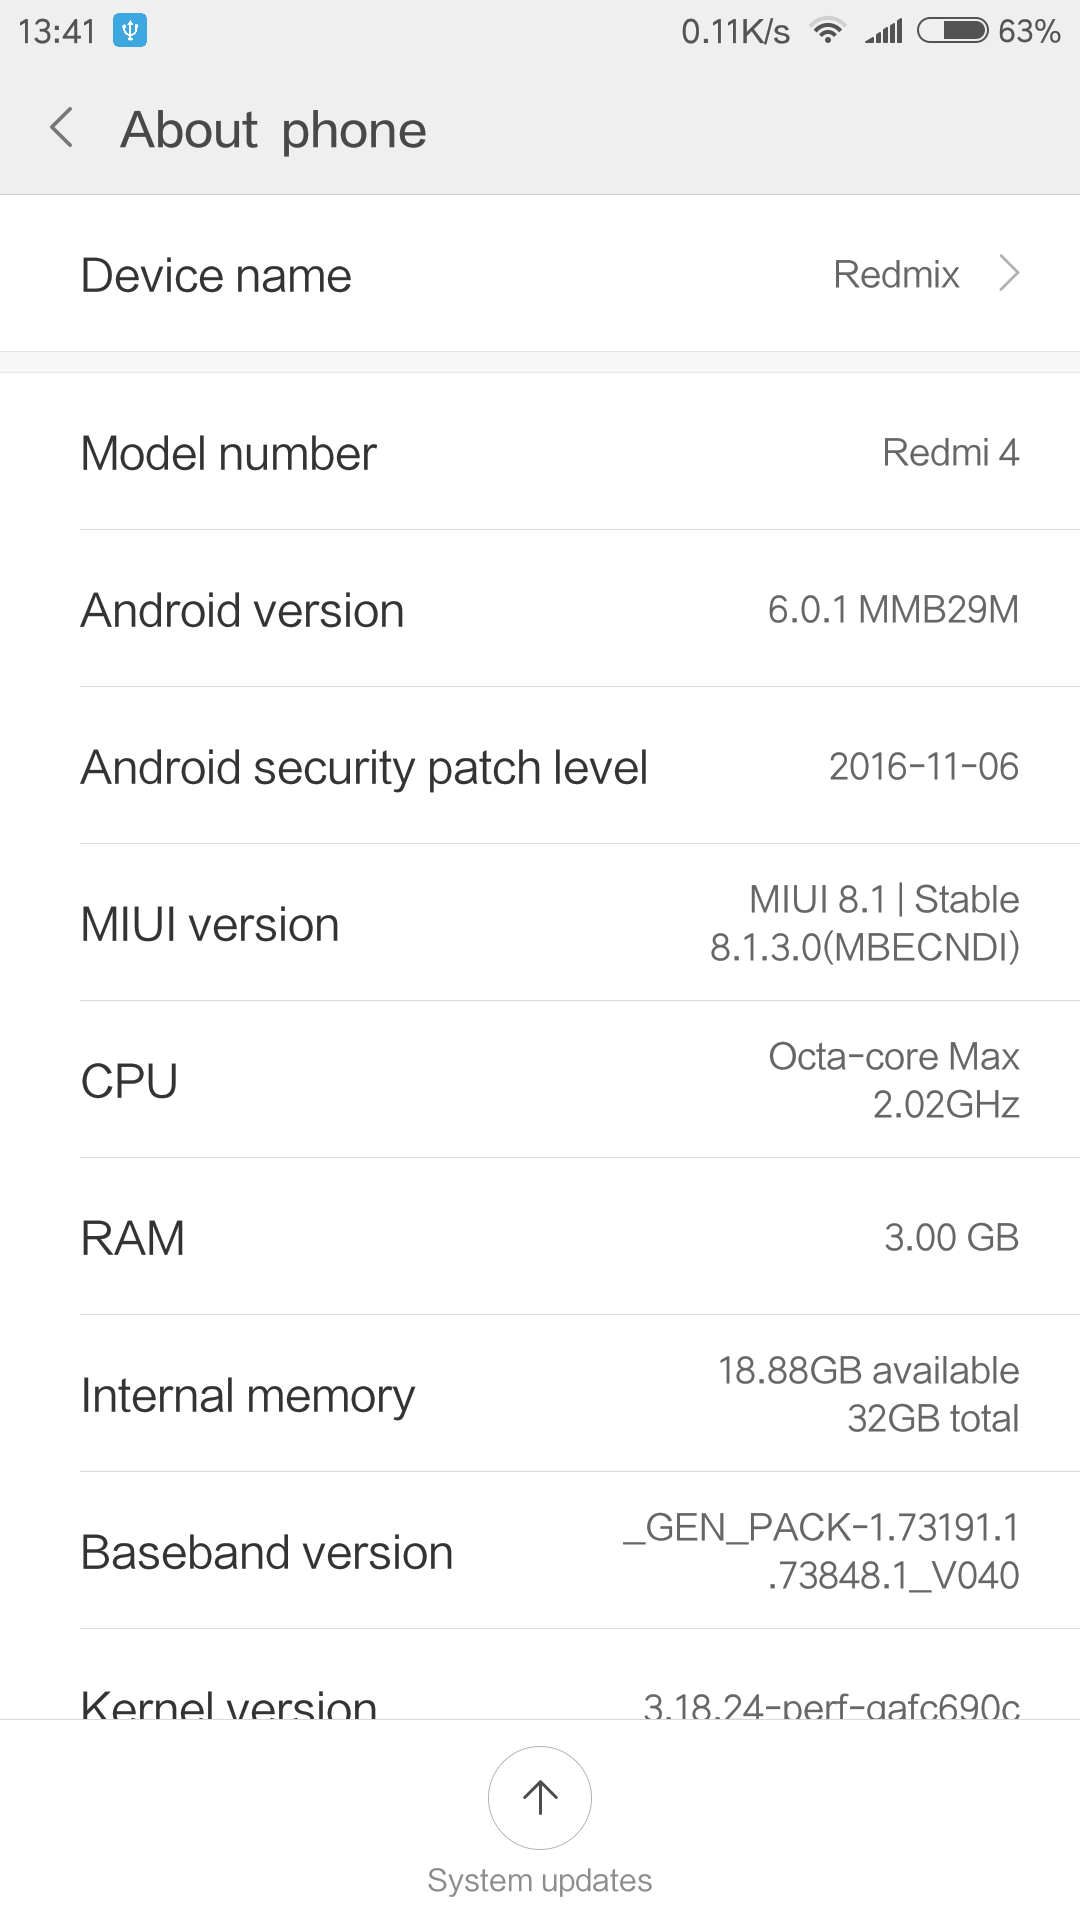1080x1920 pixels.
Task: Select the CPU info row
Action: click(x=540, y=1080)
